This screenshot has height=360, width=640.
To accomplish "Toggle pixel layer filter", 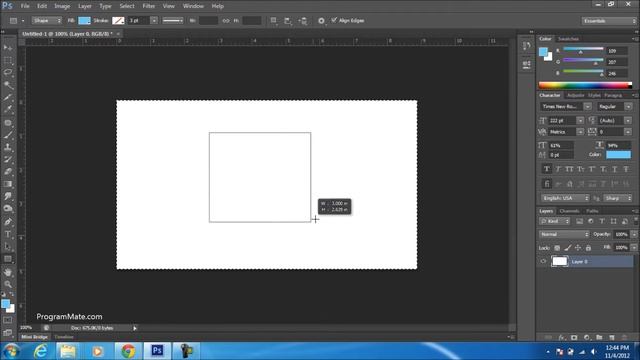I will [x=580, y=221].
